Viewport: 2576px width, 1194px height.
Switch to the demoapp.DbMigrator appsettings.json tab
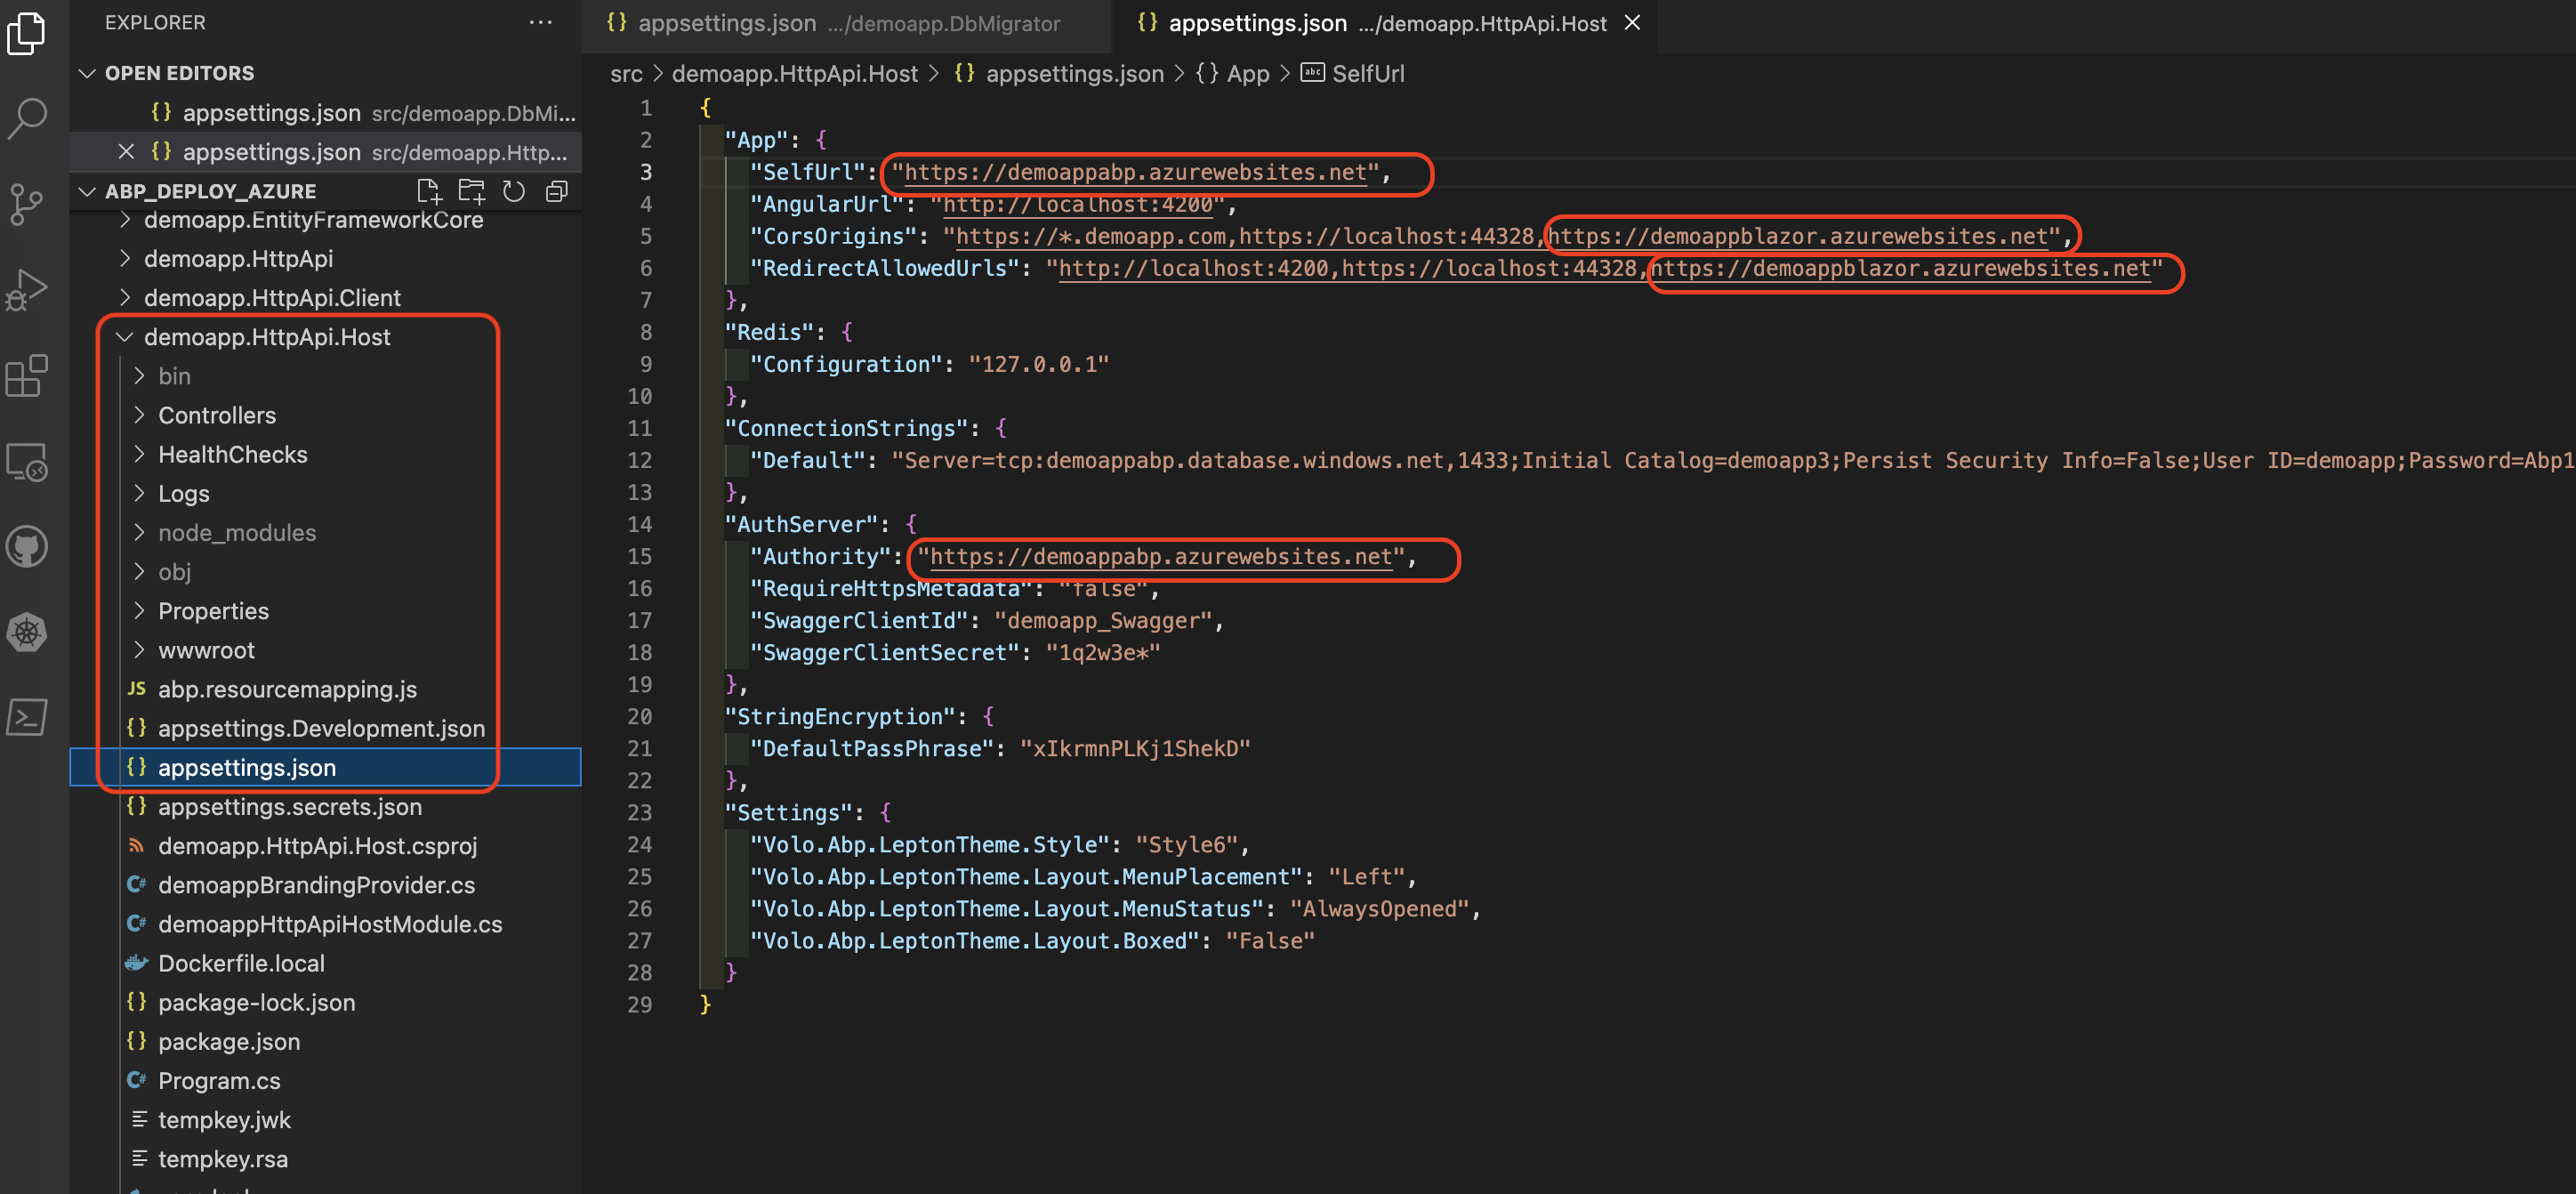834,24
